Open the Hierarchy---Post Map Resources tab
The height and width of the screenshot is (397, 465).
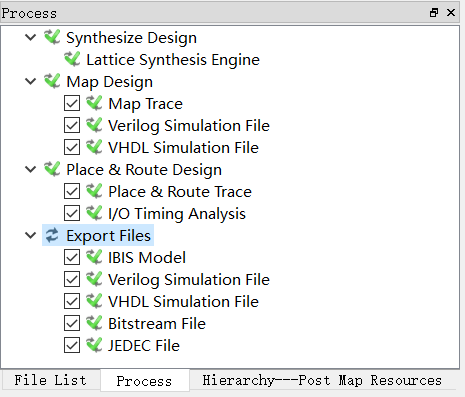click(x=322, y=380)
